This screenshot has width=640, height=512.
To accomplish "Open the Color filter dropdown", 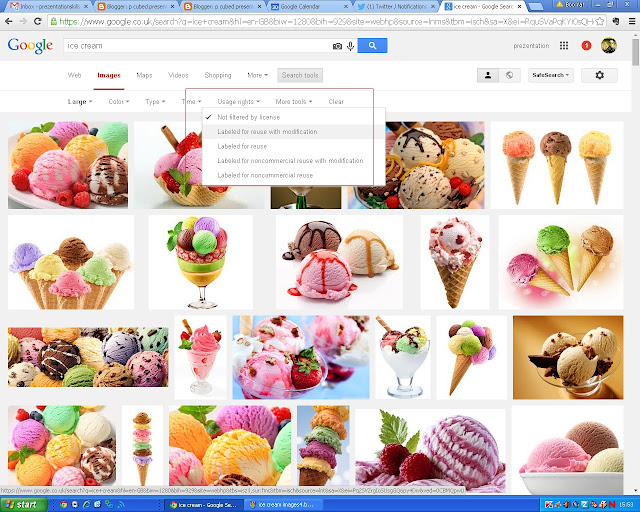I will click(x=119, y=101).
